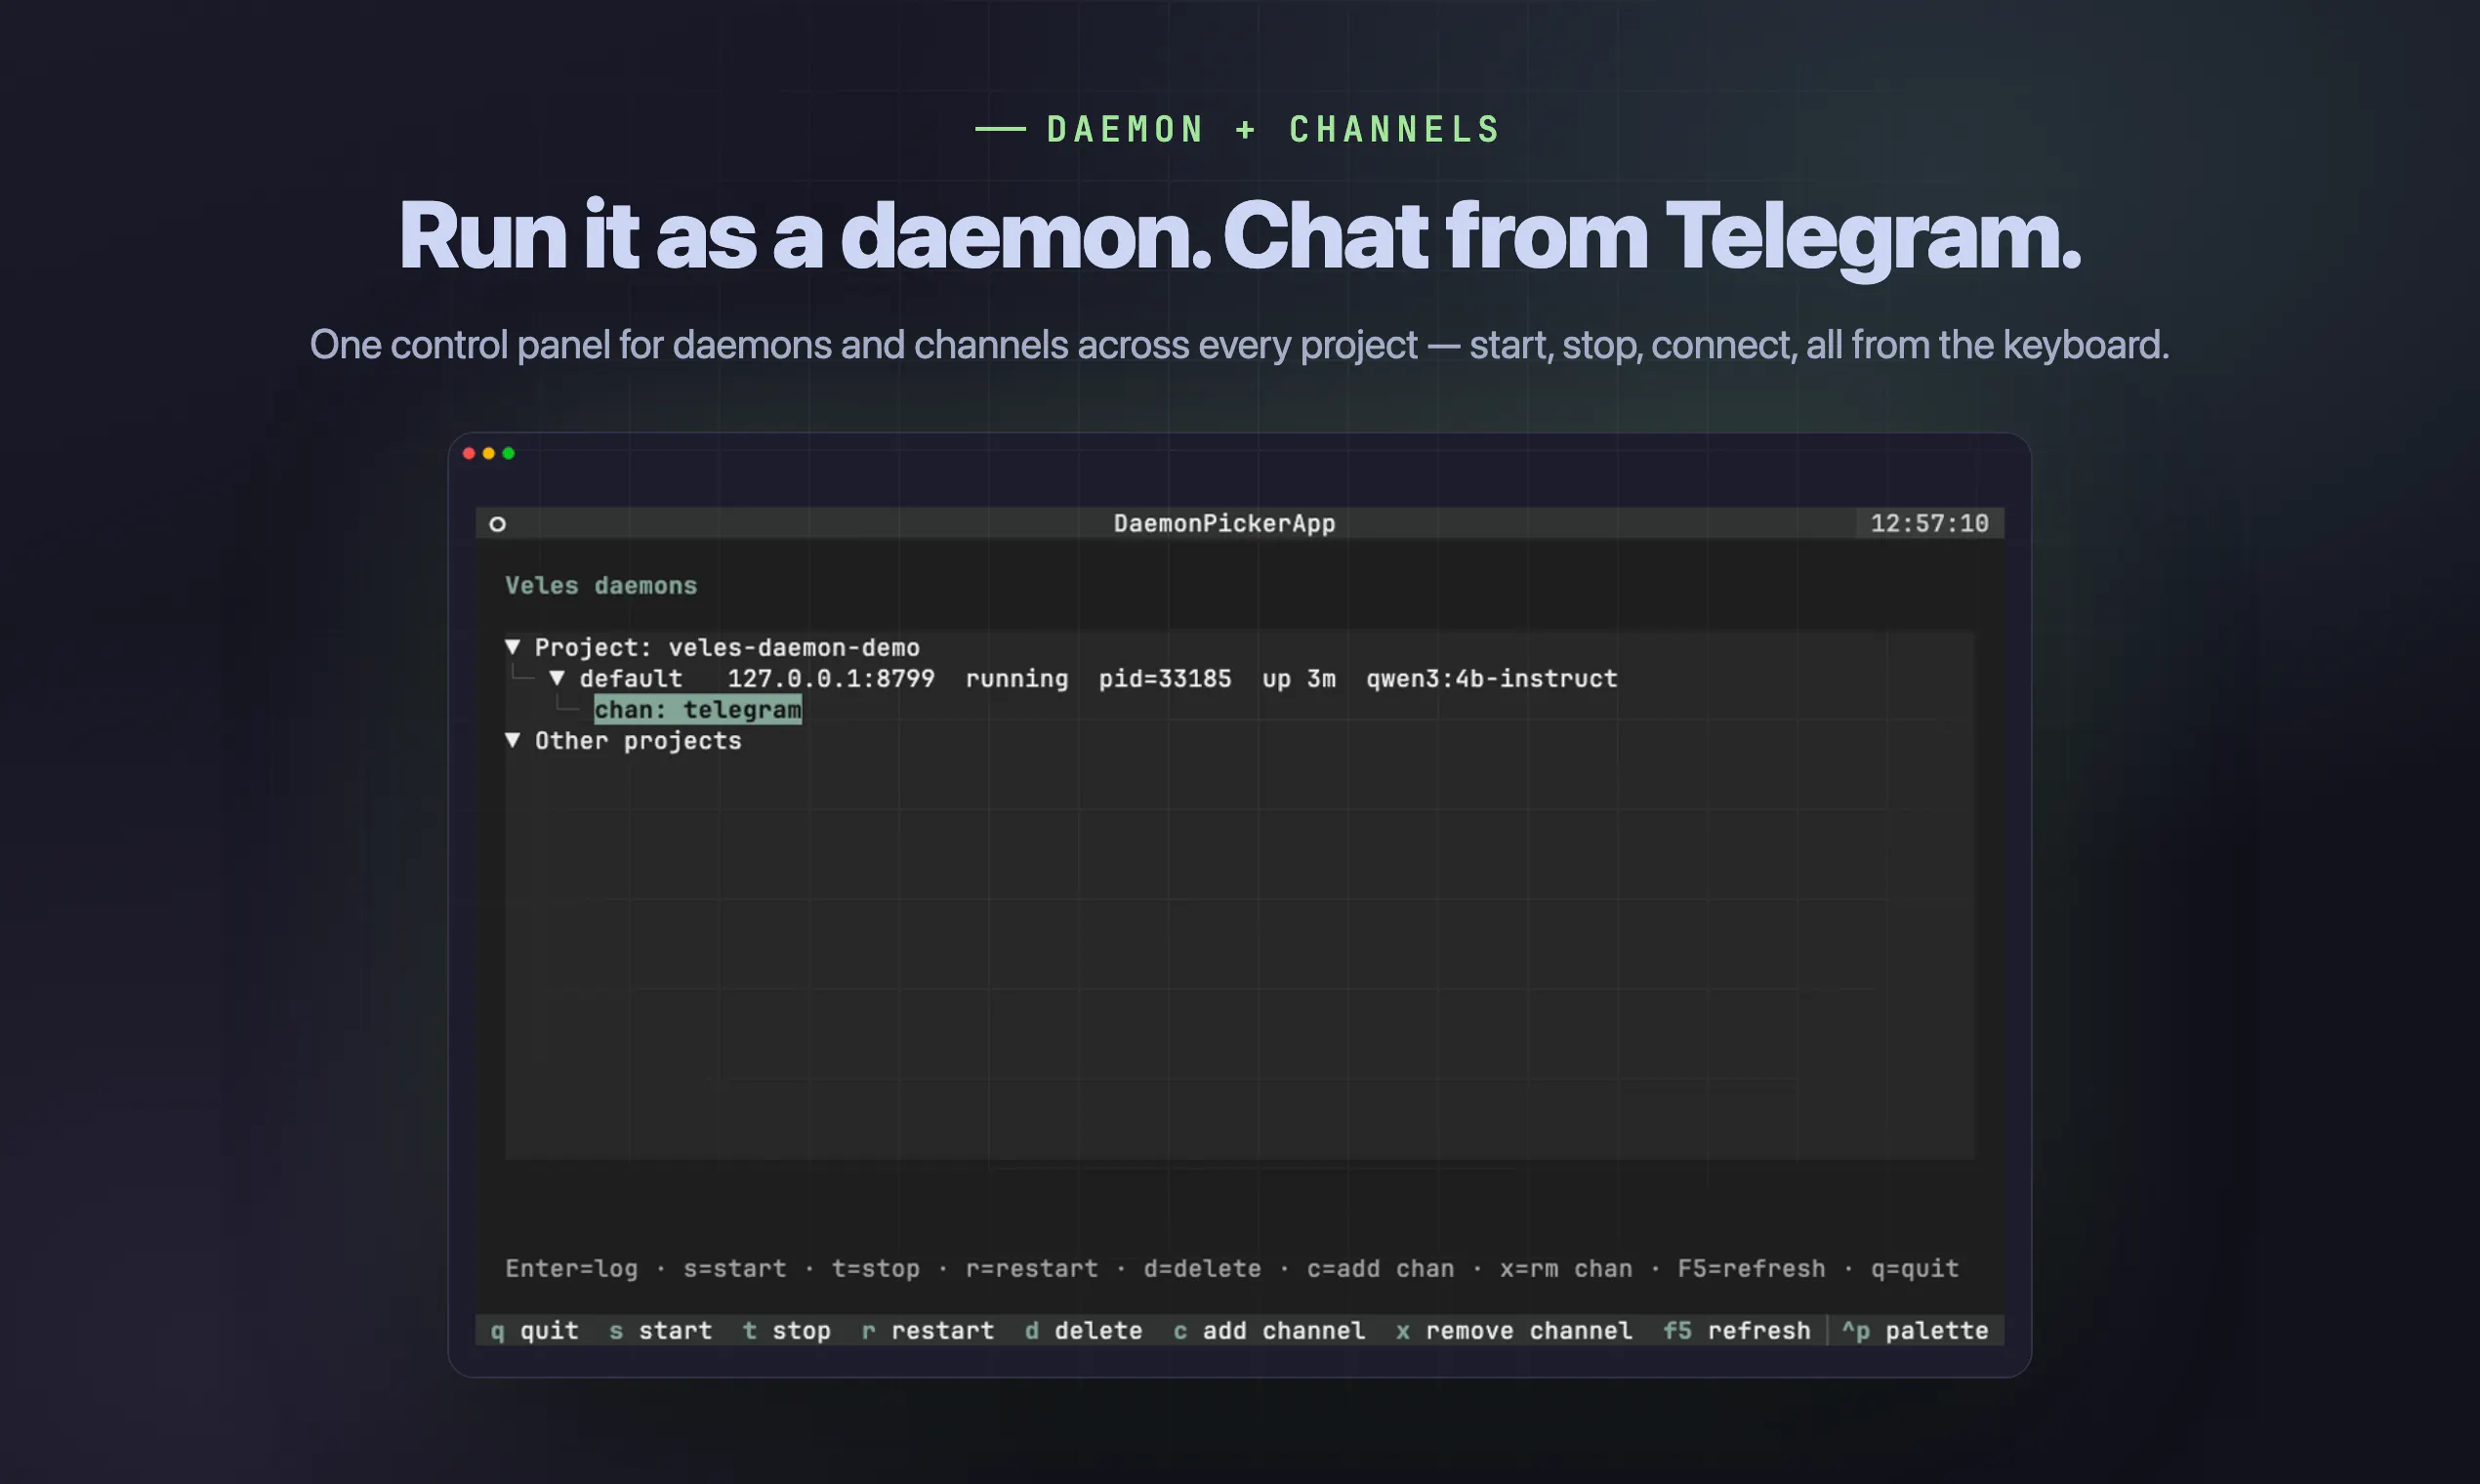Click the restart footer shortcut

[927, 1330]
